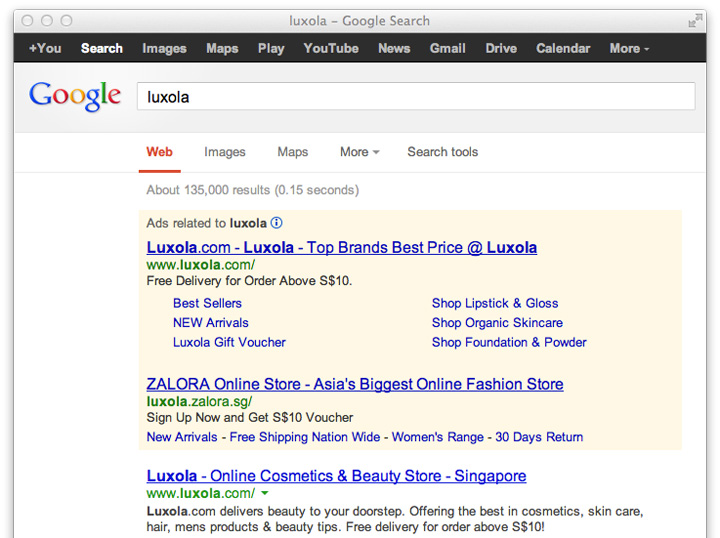Open the ZALORA Online Store ad title
This screenshot has height=538, width=720.
coord(355,384)
